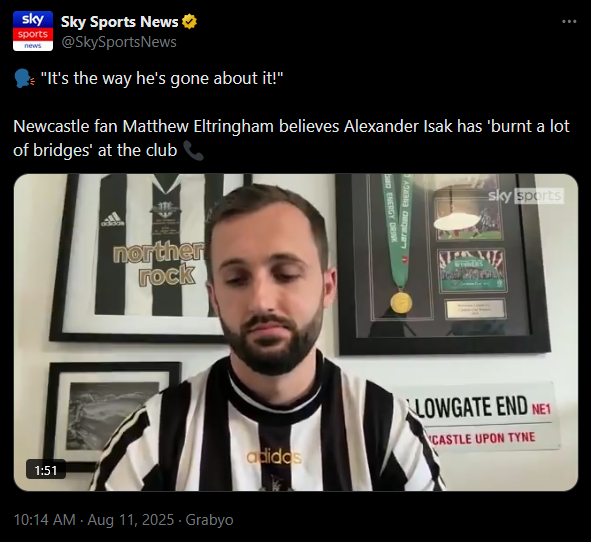Click the northern rock shirt sponsor logo
The width and height of the screenshot is (591, 542).
pos(159,265)
